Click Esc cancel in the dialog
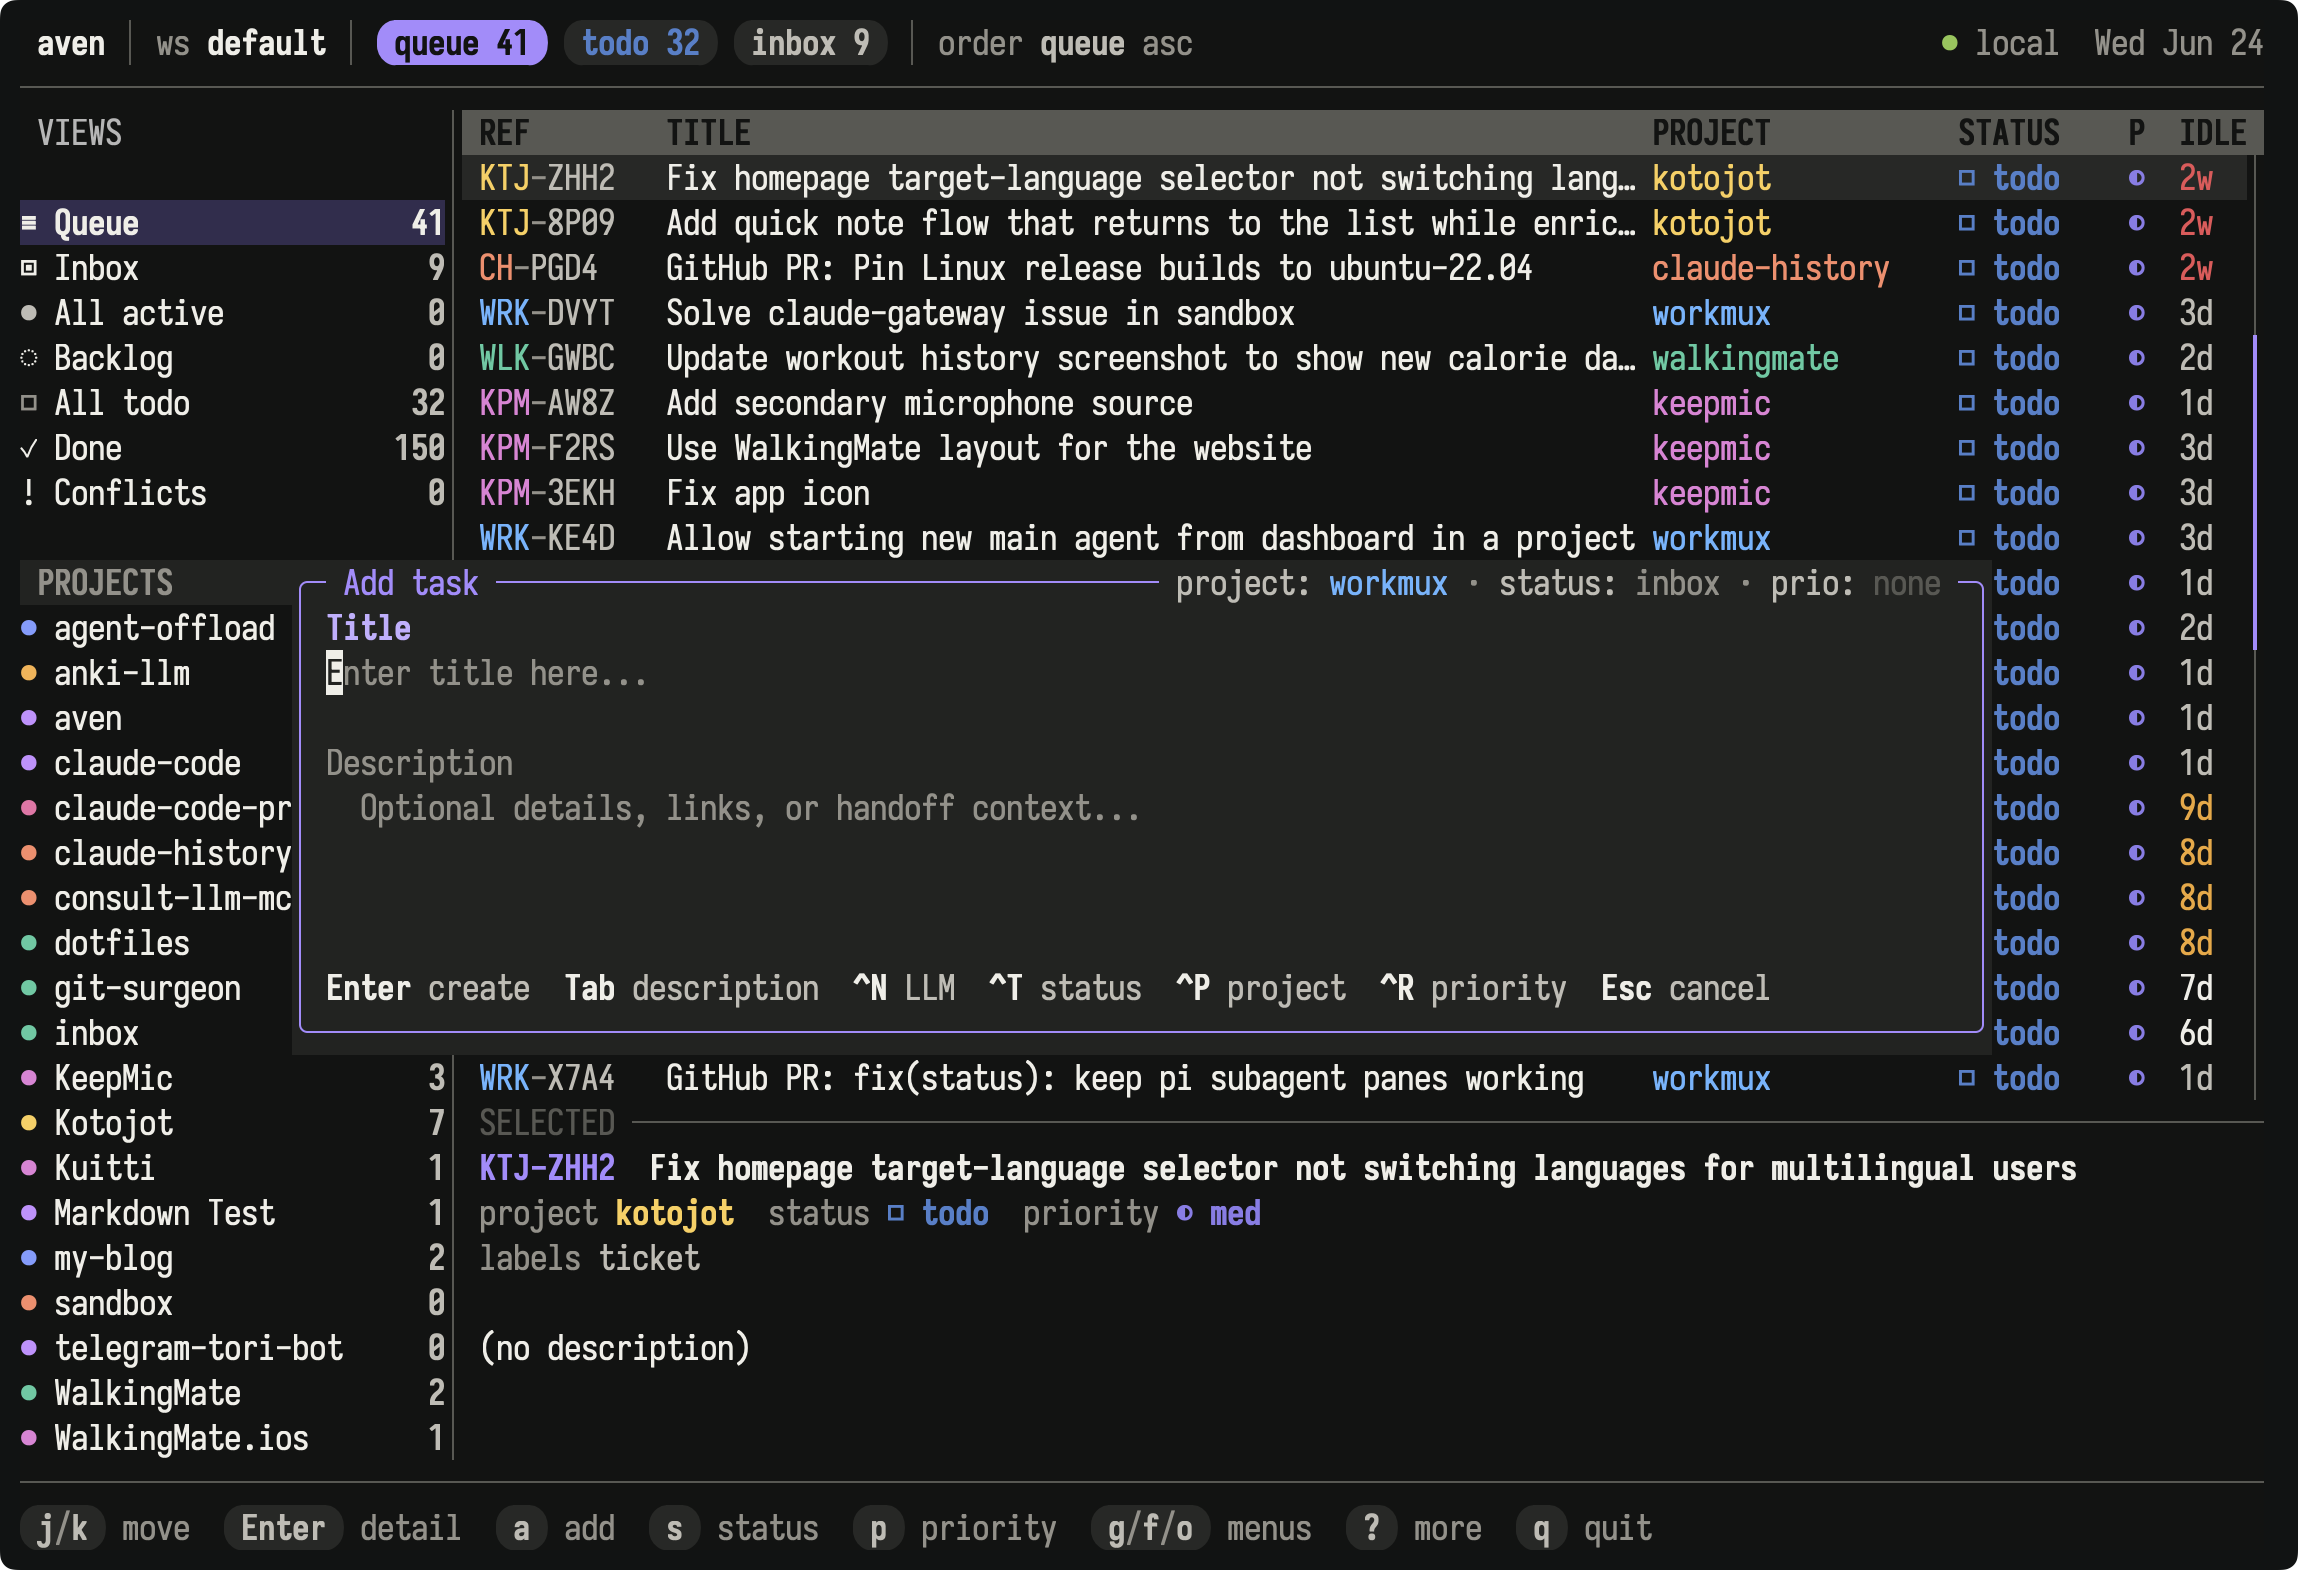 pos(1685,988)
